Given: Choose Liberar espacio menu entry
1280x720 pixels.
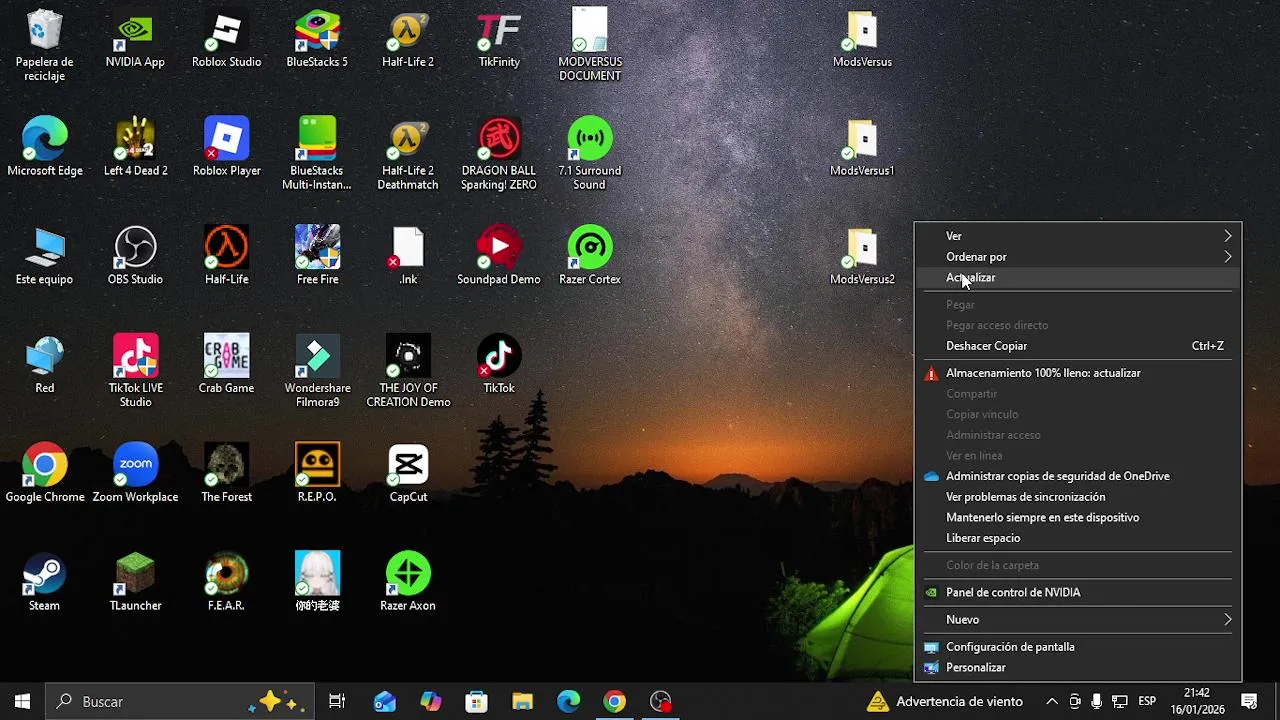Looking at the screenshot, I should [1078, 538].
